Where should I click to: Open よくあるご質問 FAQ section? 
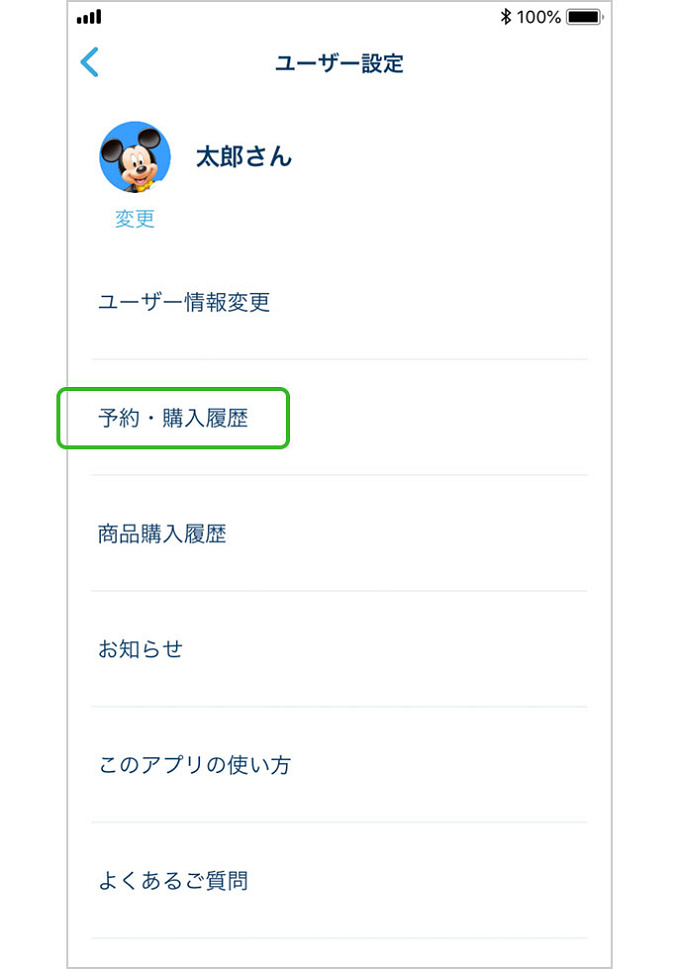pos(172,880)
